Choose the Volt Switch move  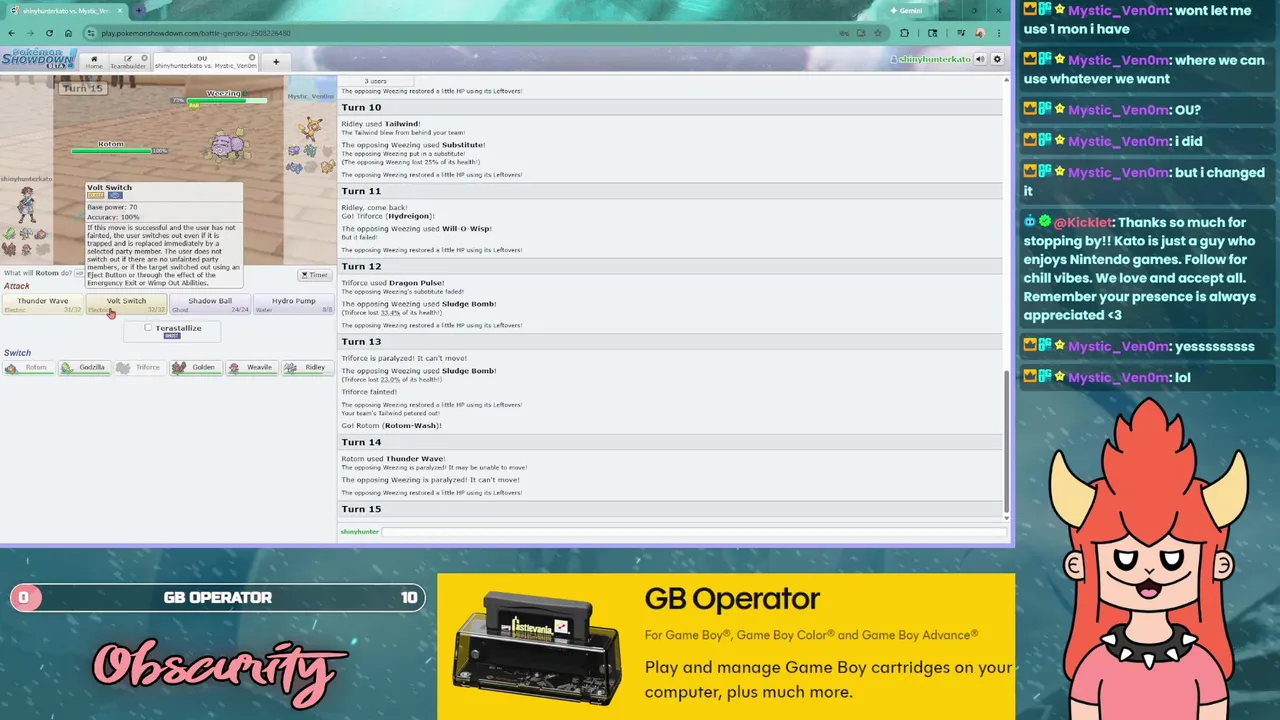[x=127, y=304]
